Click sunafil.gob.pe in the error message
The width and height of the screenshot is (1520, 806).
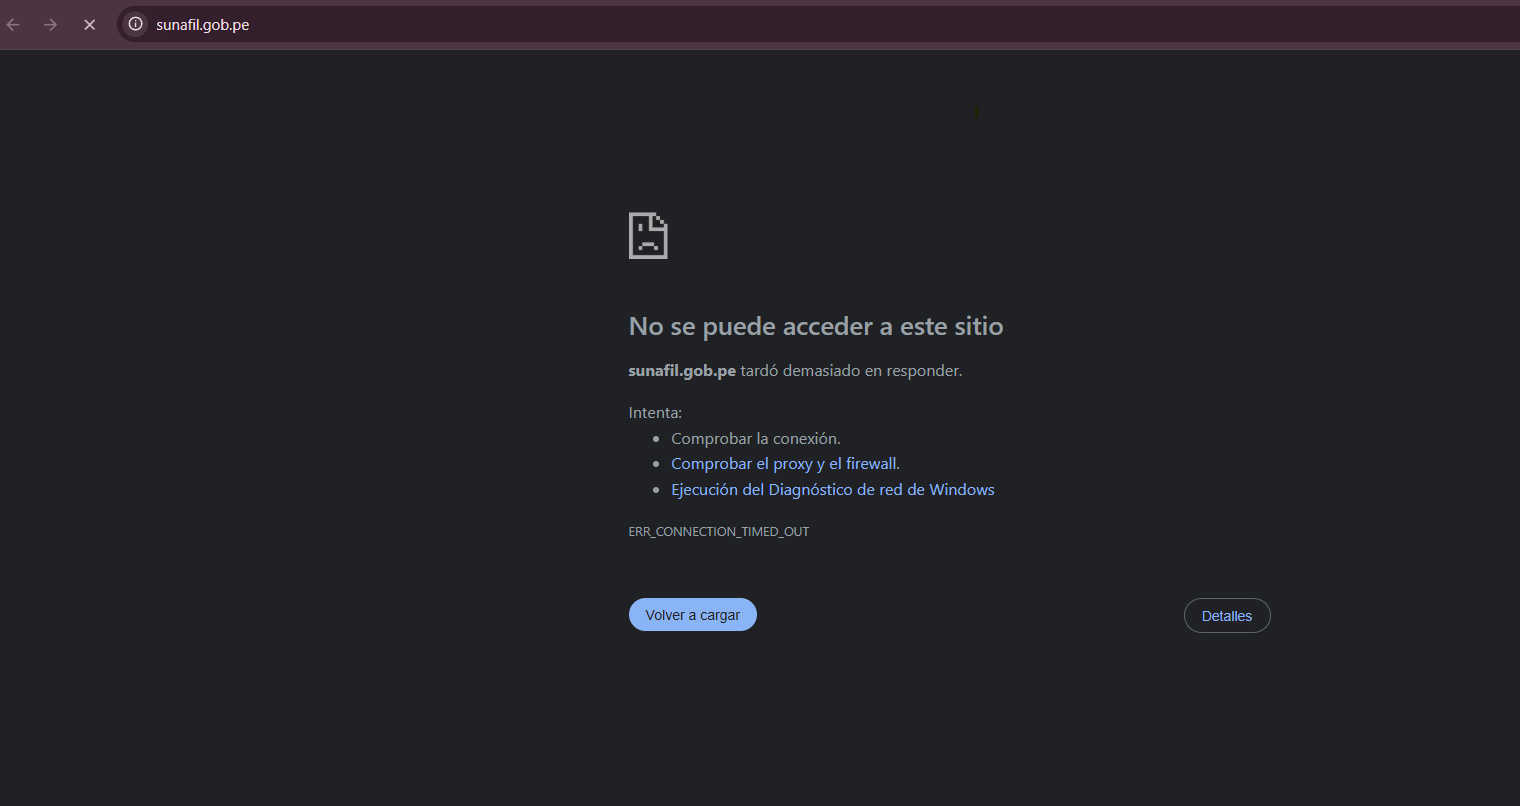click(x=682, y=370)
